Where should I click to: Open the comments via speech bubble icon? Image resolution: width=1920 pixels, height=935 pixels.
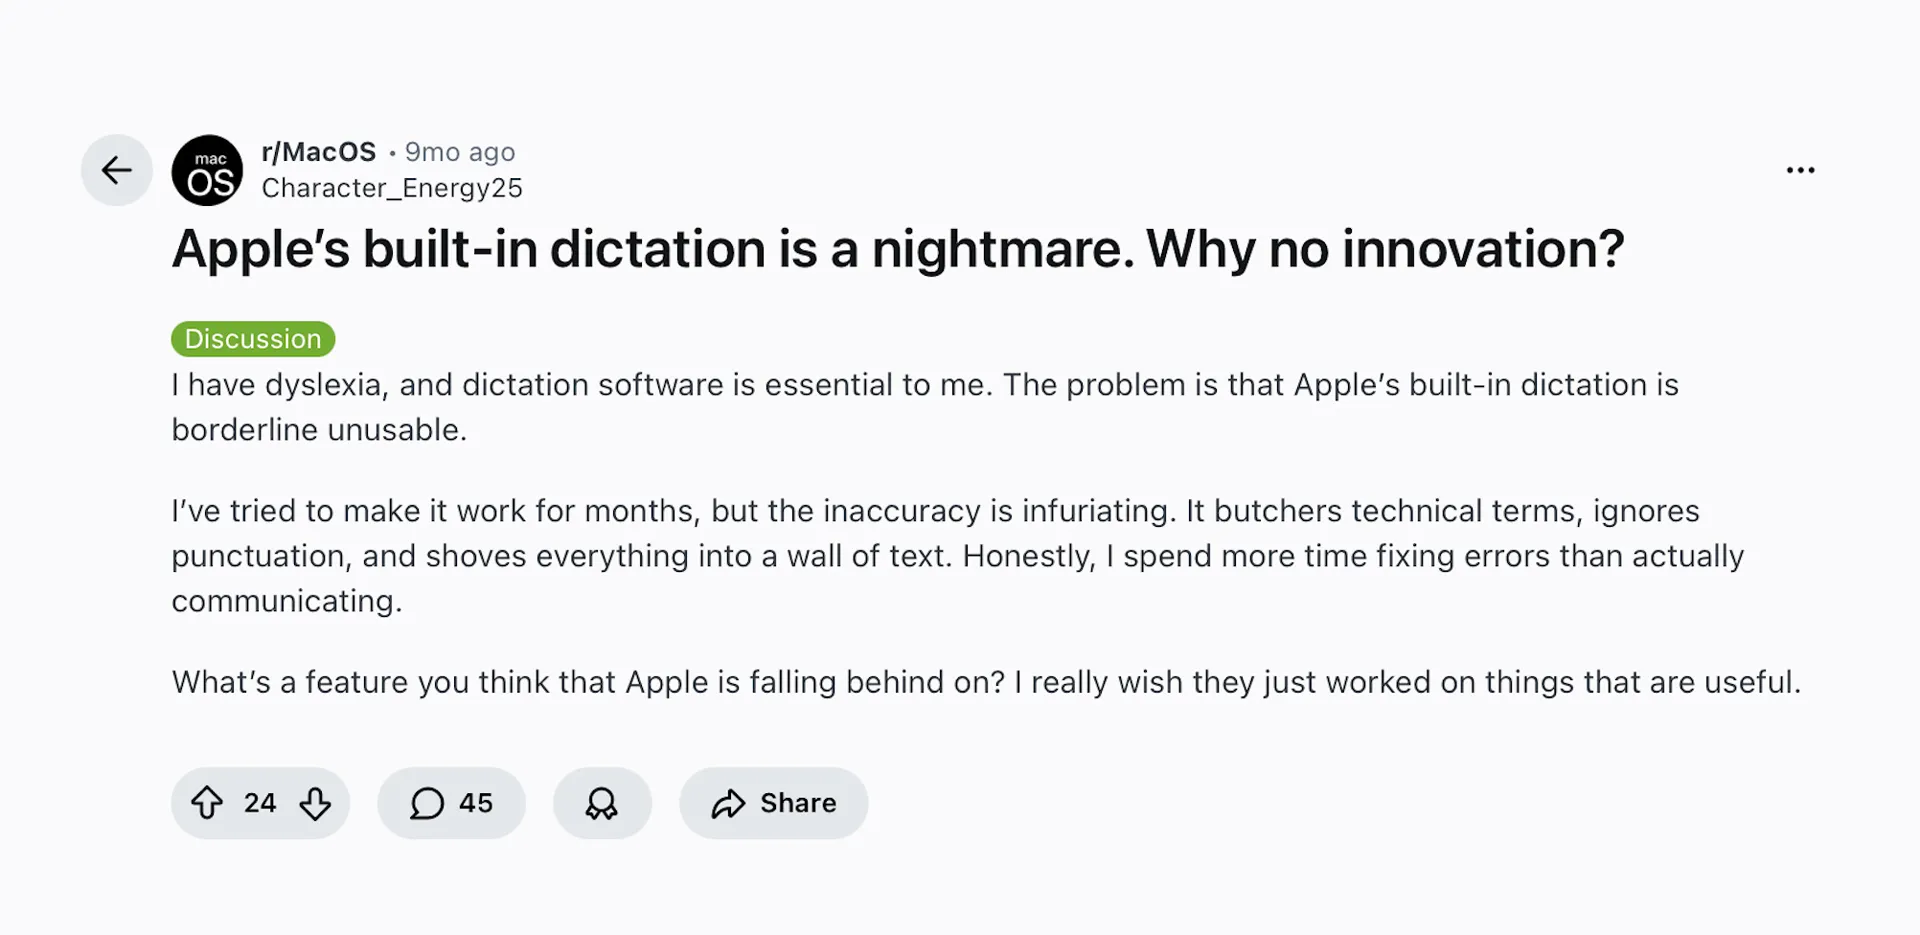(x=426, y=802)
